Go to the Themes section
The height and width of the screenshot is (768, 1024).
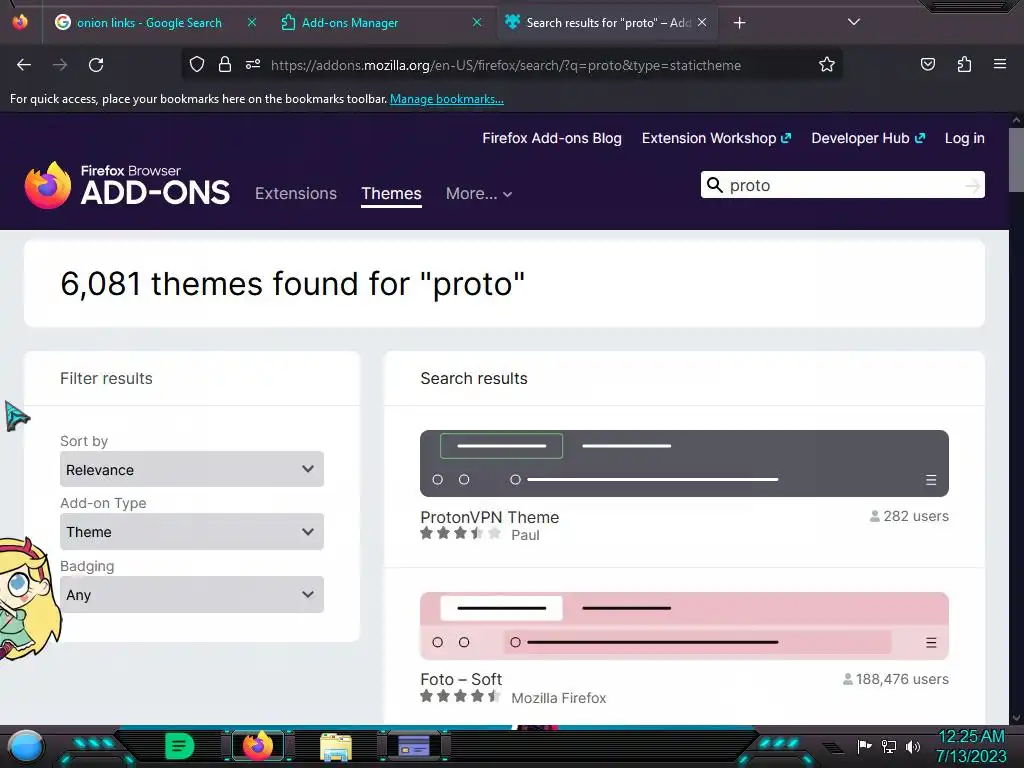click(x=391, y=193)
